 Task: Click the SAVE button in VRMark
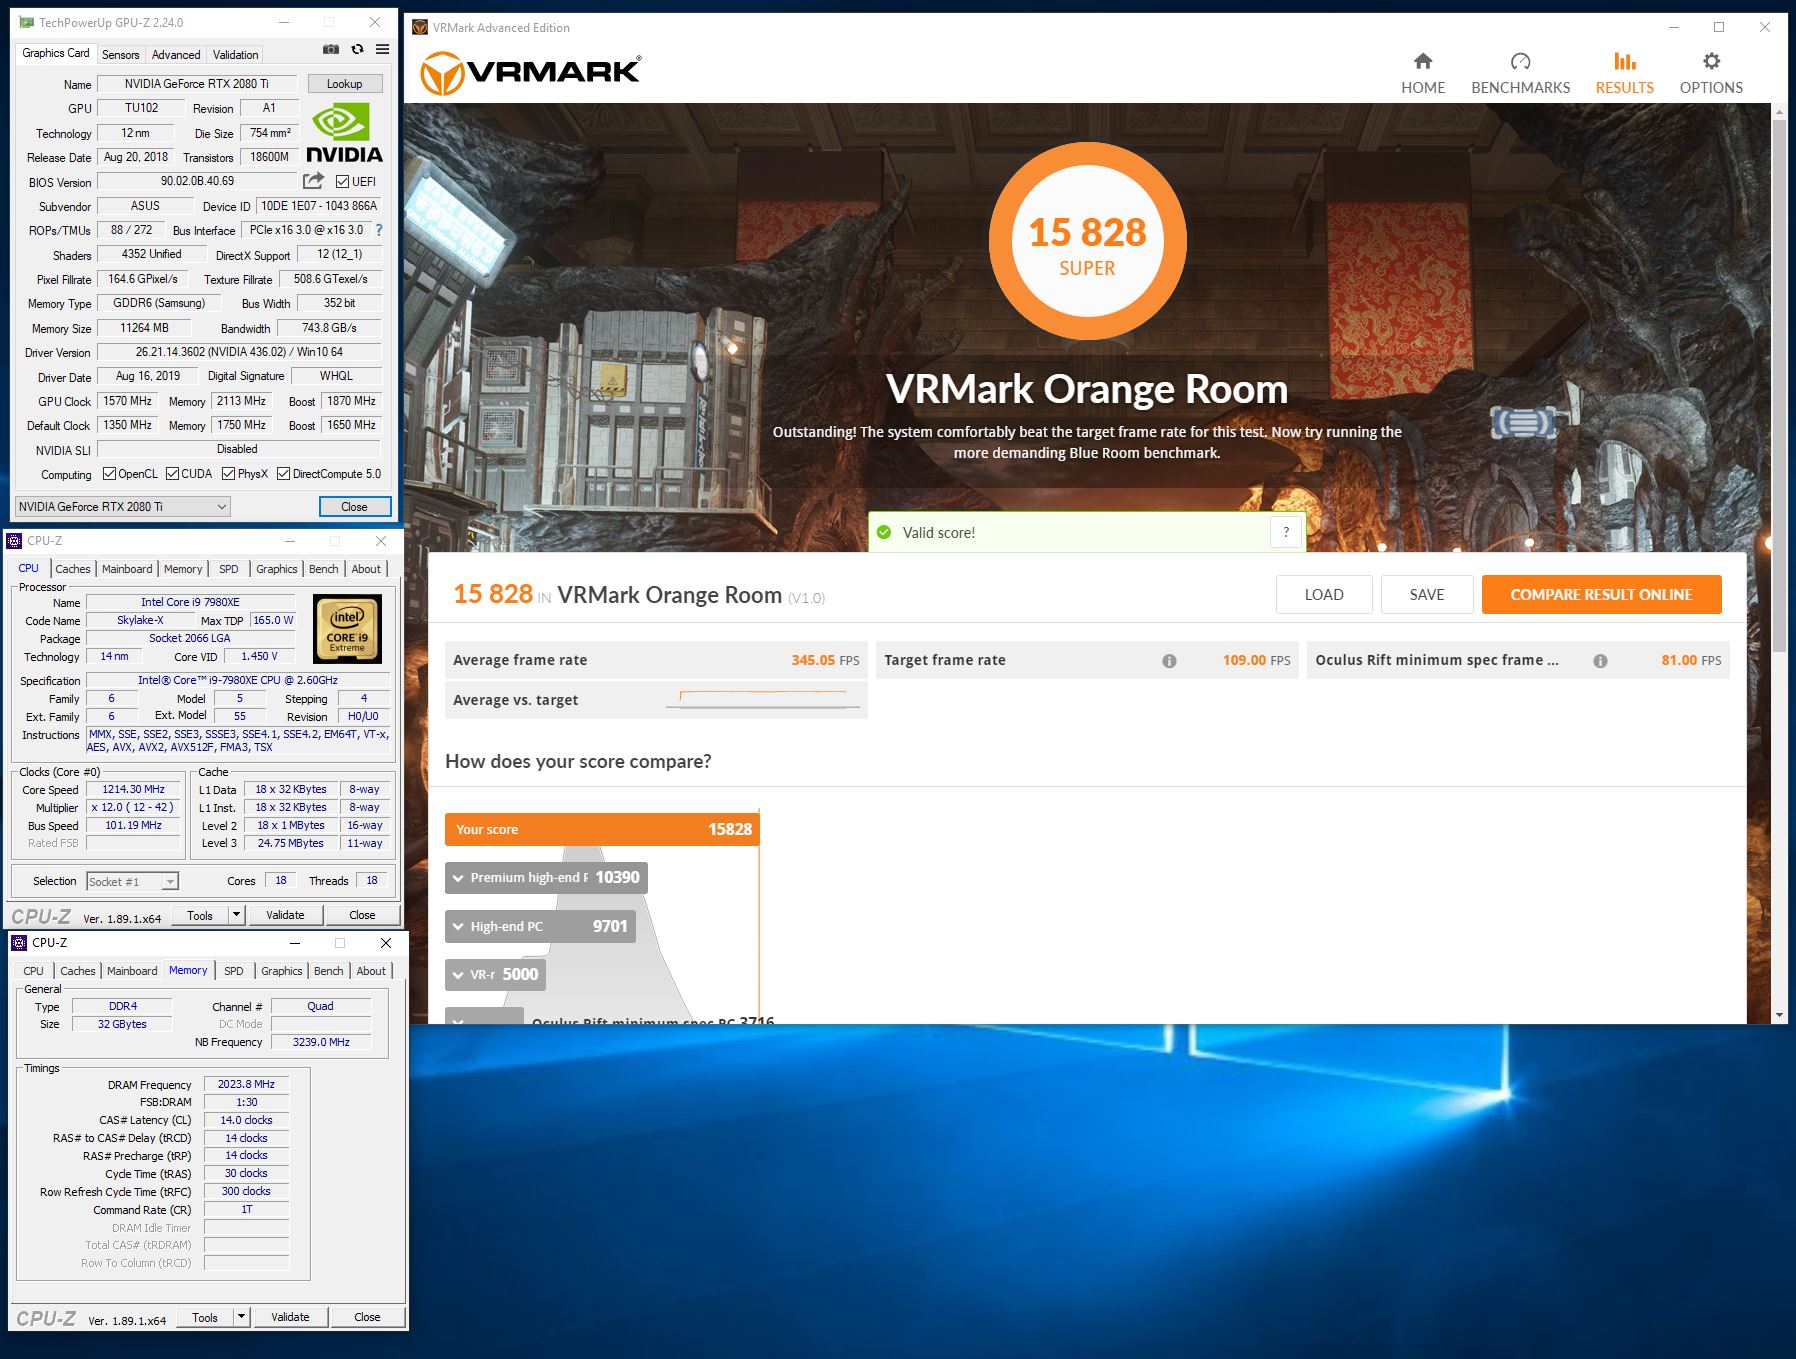1427,595
